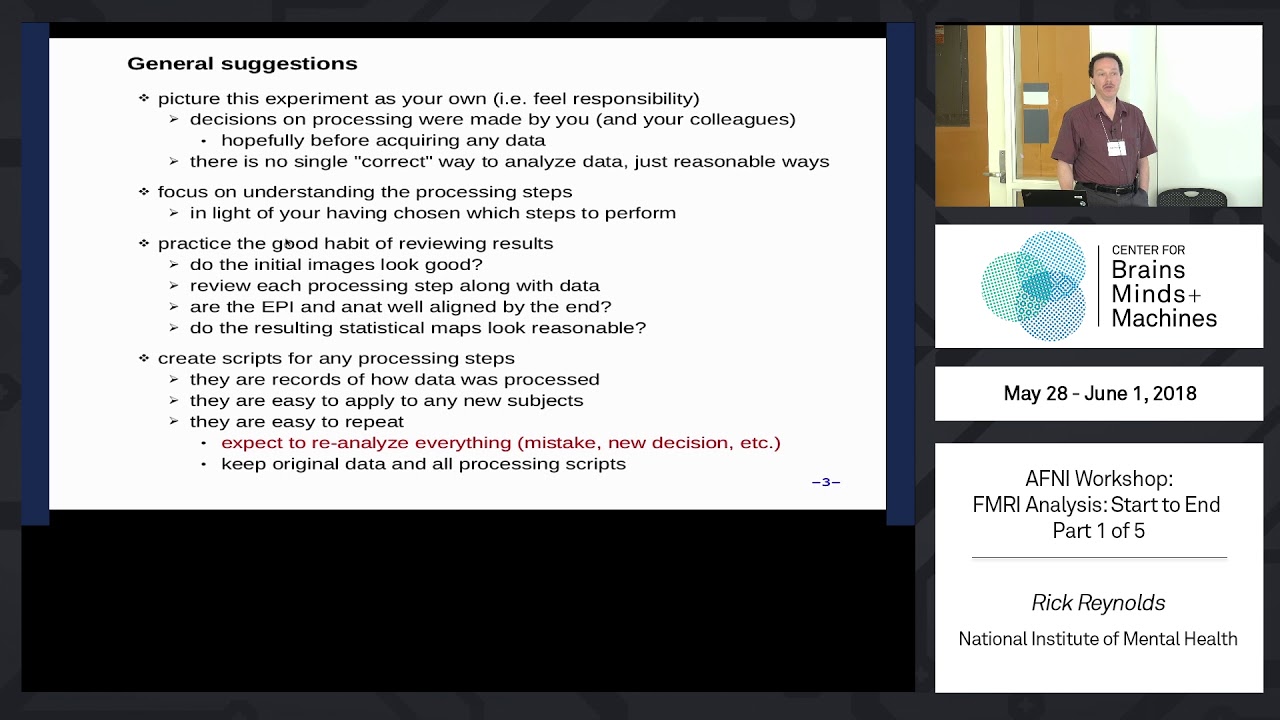Viewport: 1280px width, 720px height.
Task: Click the slide page number '–3–'
Action: [826, 482]
